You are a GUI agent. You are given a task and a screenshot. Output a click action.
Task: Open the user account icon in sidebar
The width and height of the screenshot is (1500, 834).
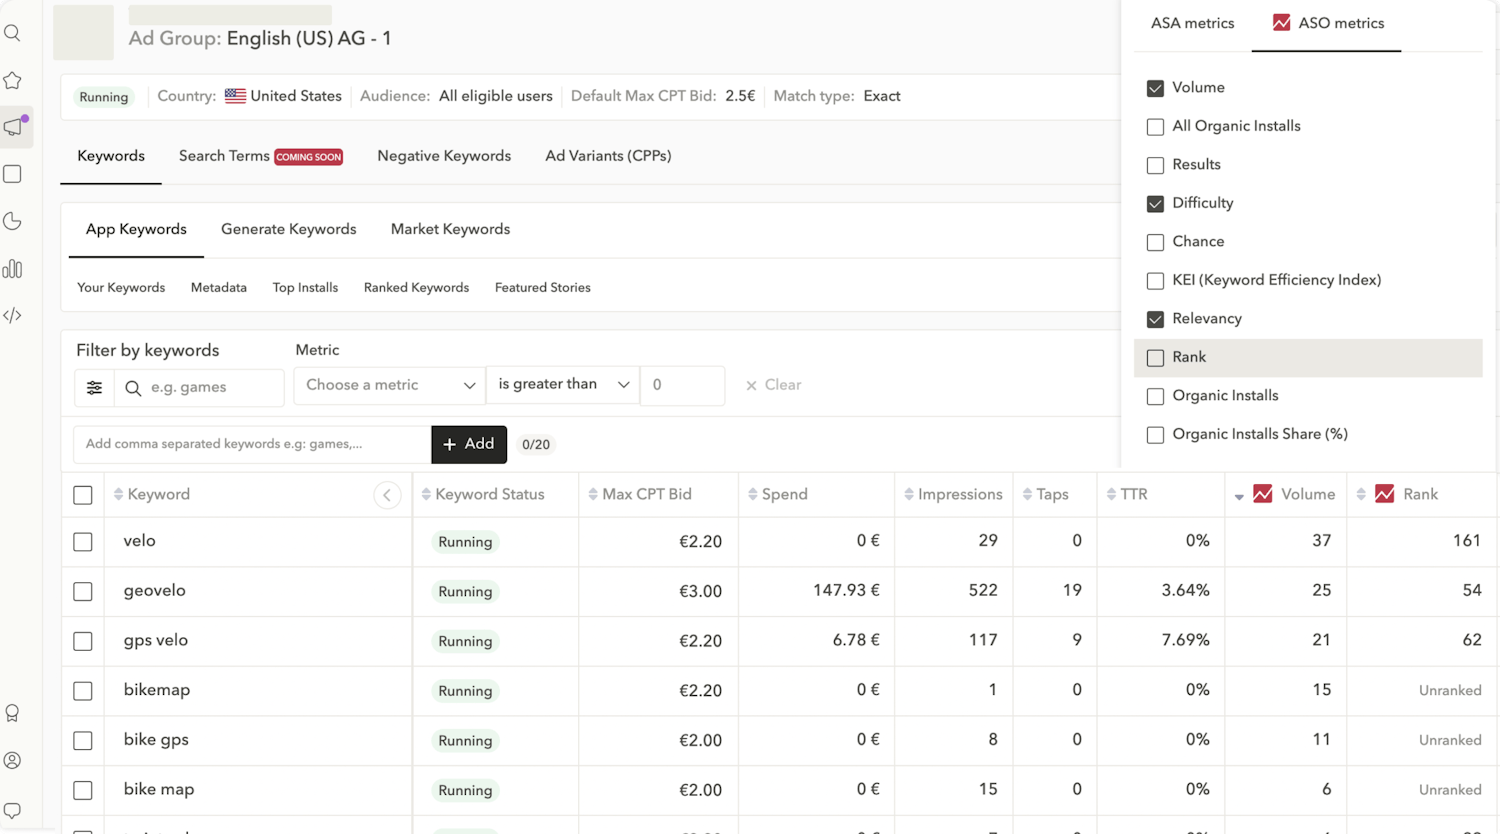(13, 761)
